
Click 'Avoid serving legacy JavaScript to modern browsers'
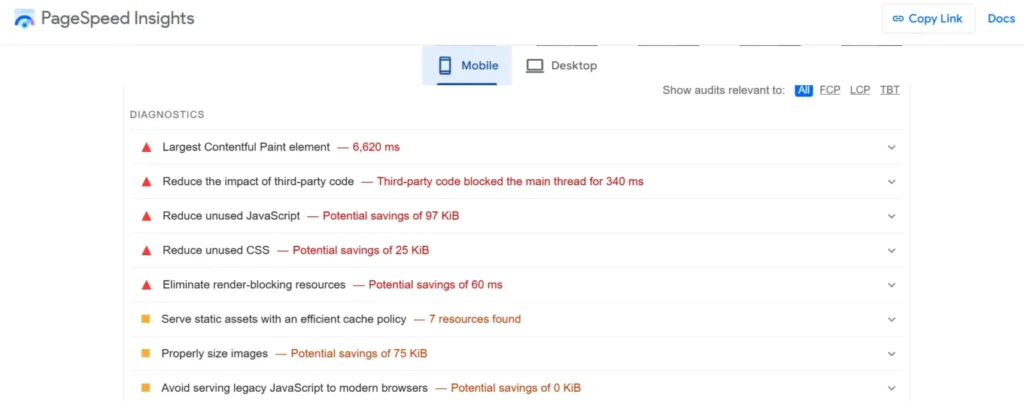tap(295, 388)
